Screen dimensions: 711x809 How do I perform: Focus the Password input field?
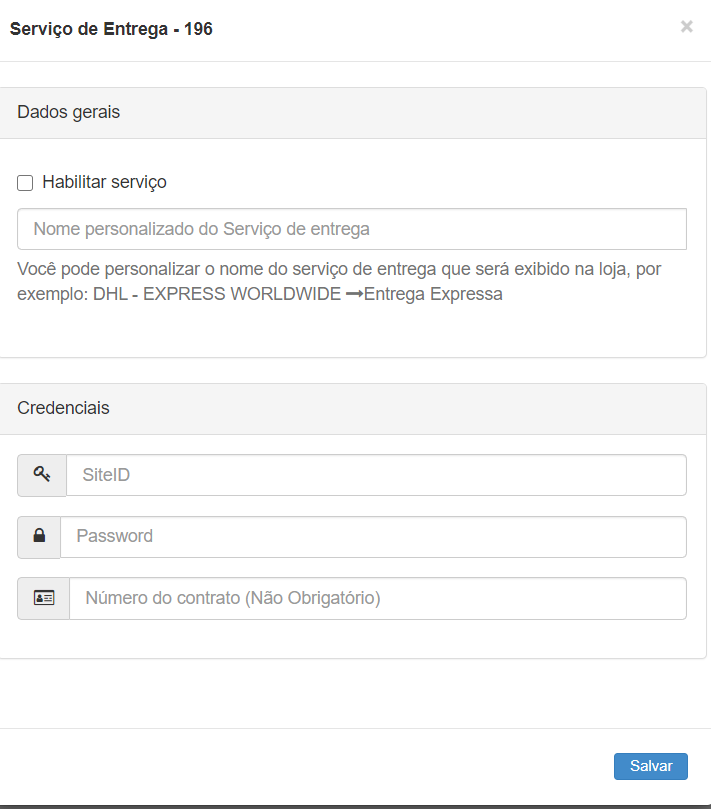(x=372, y=536)
